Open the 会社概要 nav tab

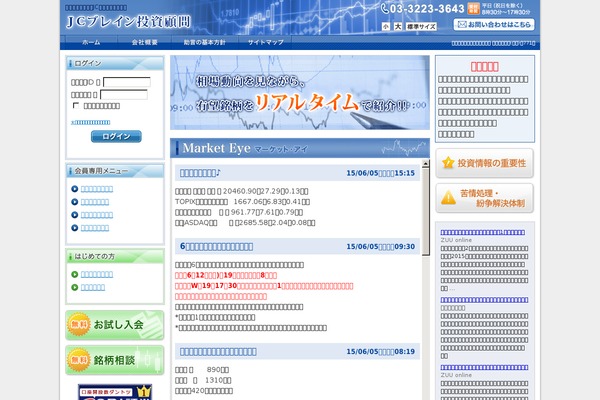pyautogui.click(x=145, y=42)
